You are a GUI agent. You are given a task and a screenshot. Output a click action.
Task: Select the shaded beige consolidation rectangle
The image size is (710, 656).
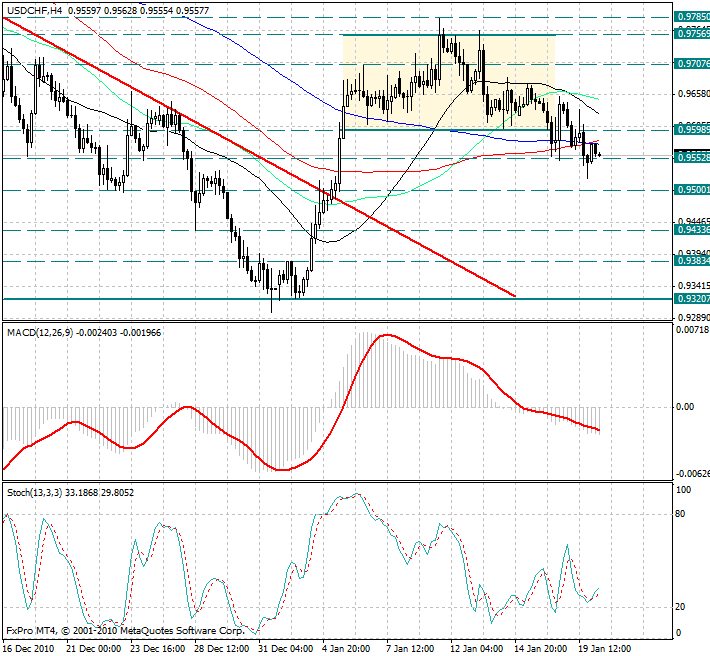tap(449, 82)
